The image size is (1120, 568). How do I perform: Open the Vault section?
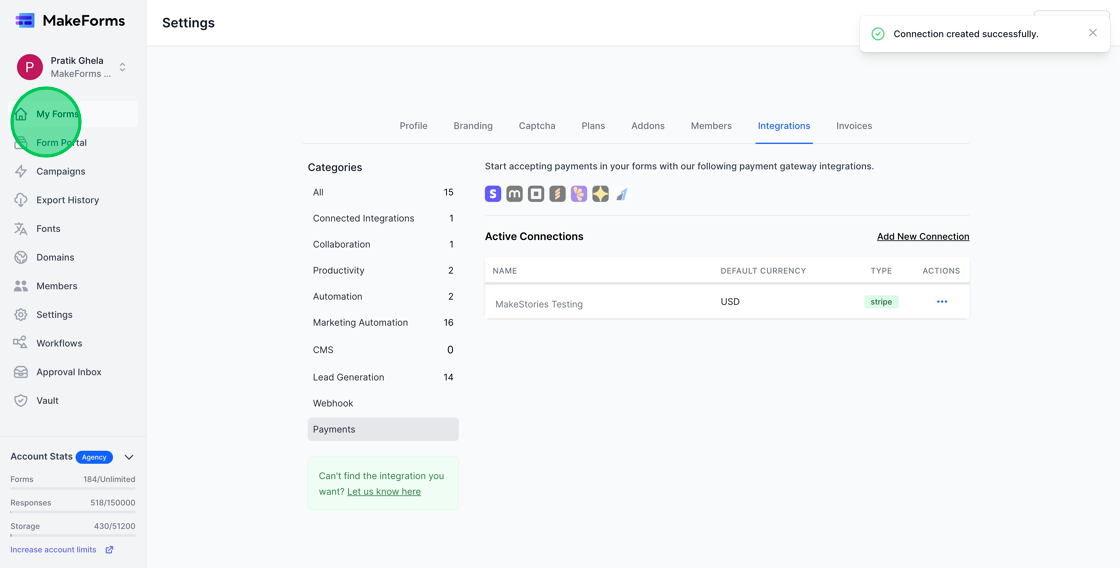47,400
